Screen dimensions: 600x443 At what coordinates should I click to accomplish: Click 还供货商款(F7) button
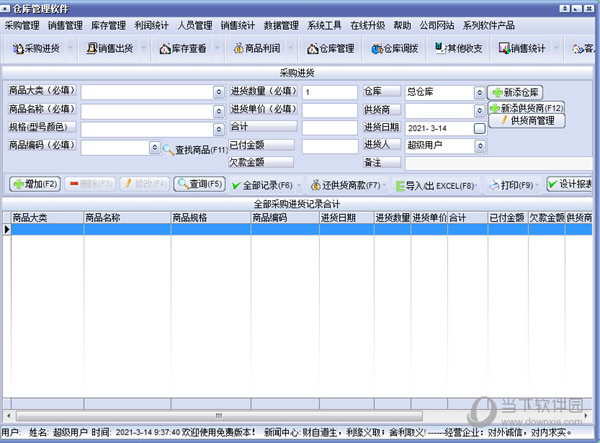click(346, 186)
